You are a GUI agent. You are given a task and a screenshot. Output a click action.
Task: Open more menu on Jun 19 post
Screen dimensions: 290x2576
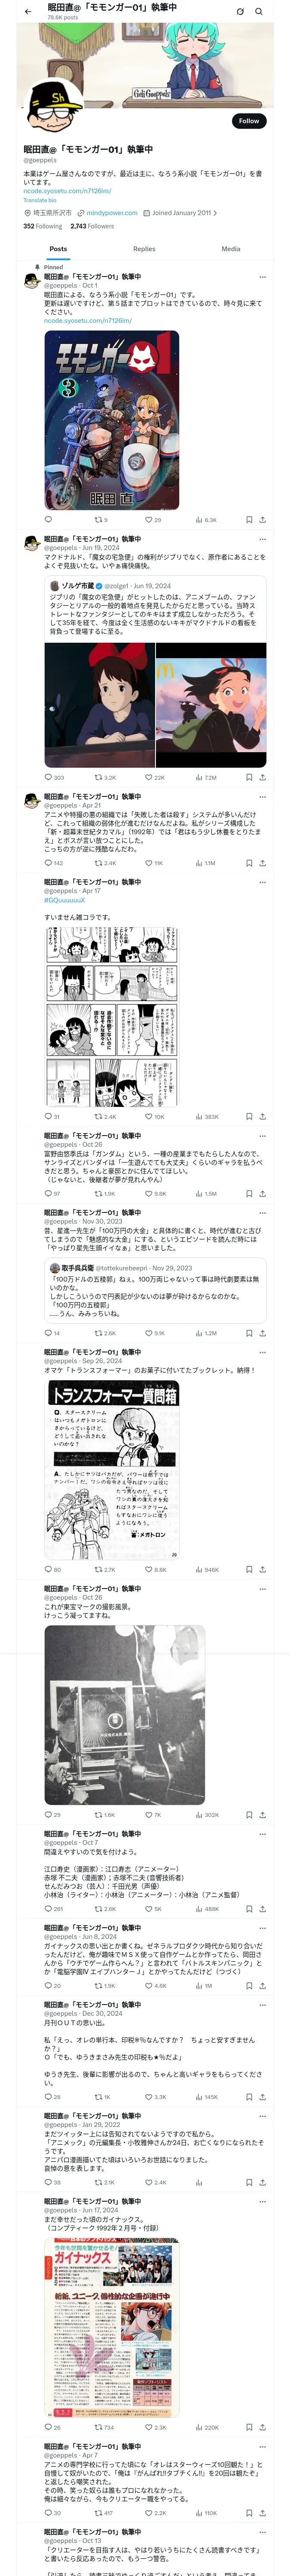pyautogui.click(x=262, y=539)
